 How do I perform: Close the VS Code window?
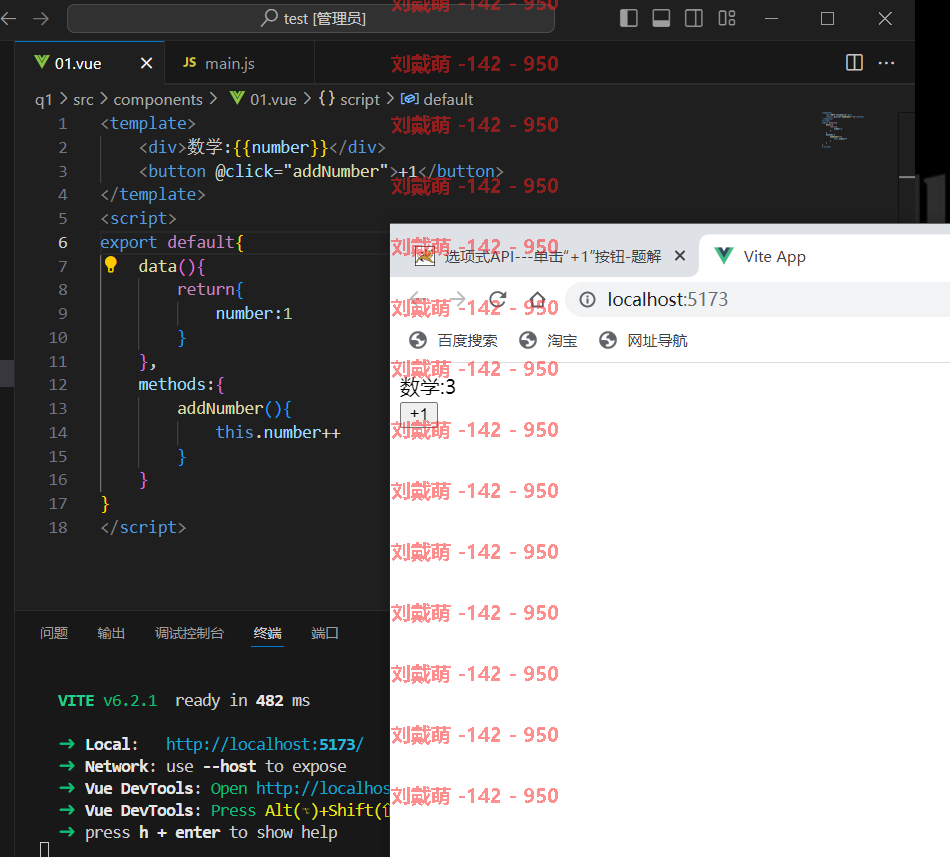[885, 19]
